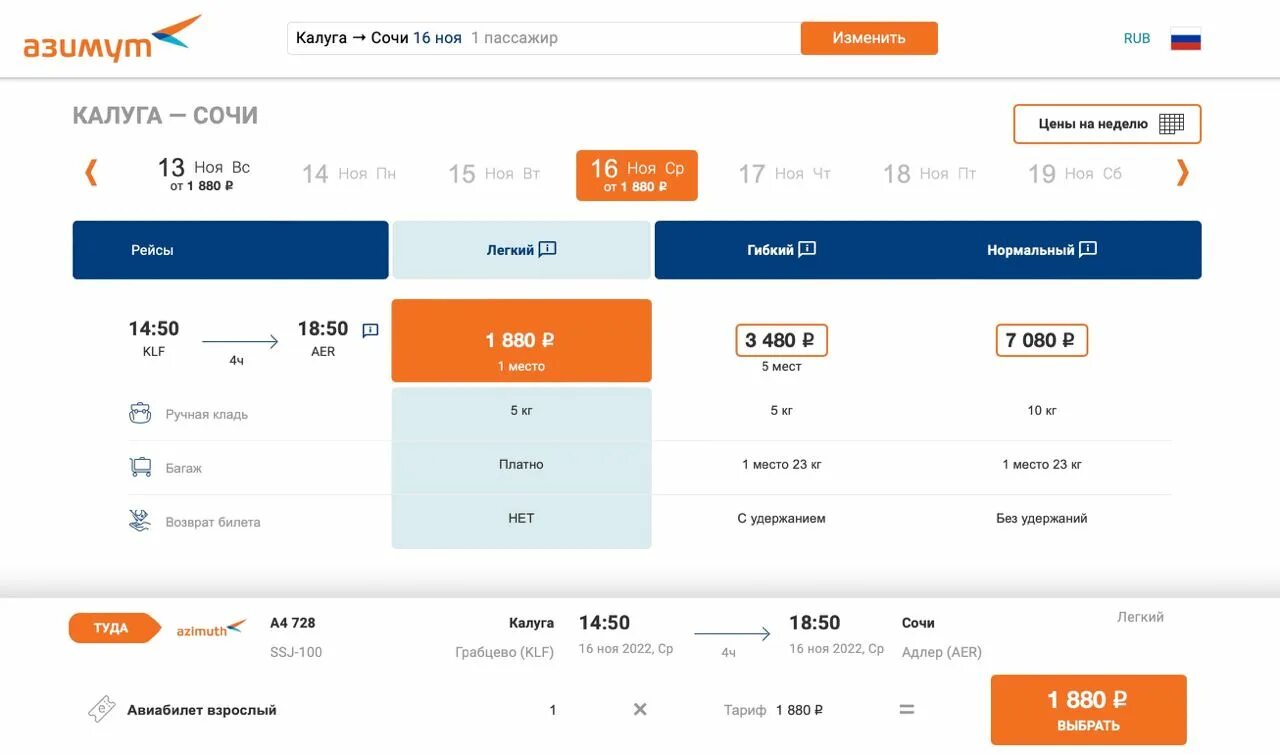Click the Изменить search button
Image resolution: width=1280 pixels, height=755 pixels.
click(869, 38)
